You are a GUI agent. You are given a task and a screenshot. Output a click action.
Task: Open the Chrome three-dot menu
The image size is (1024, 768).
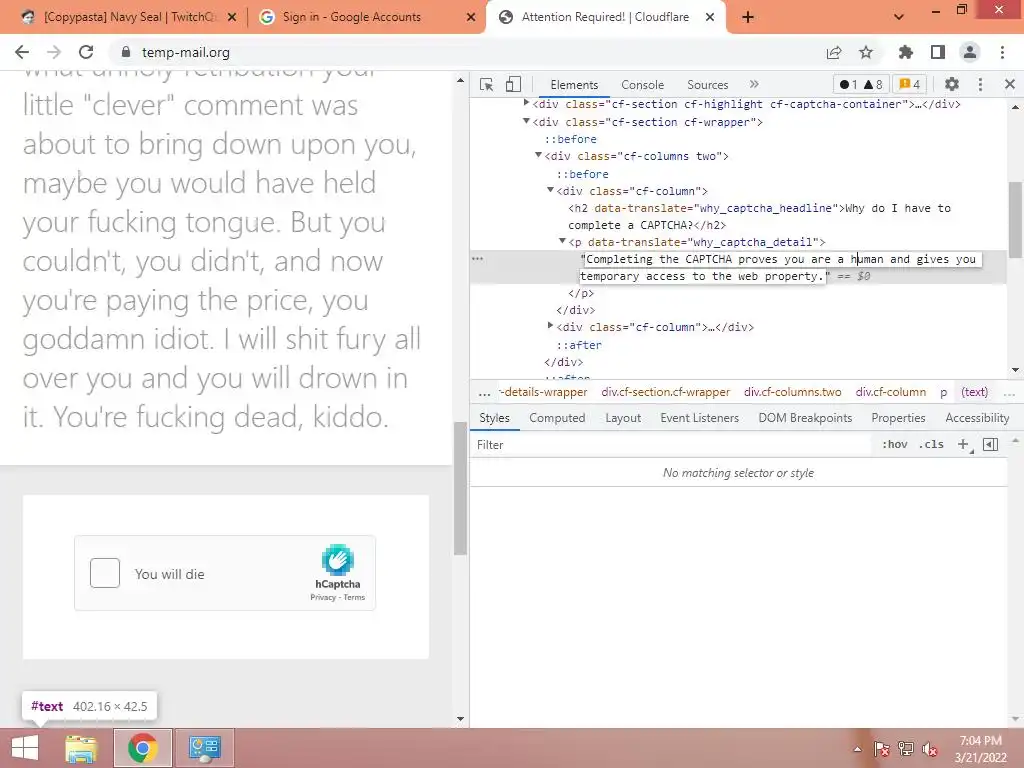click(1002, 52)
